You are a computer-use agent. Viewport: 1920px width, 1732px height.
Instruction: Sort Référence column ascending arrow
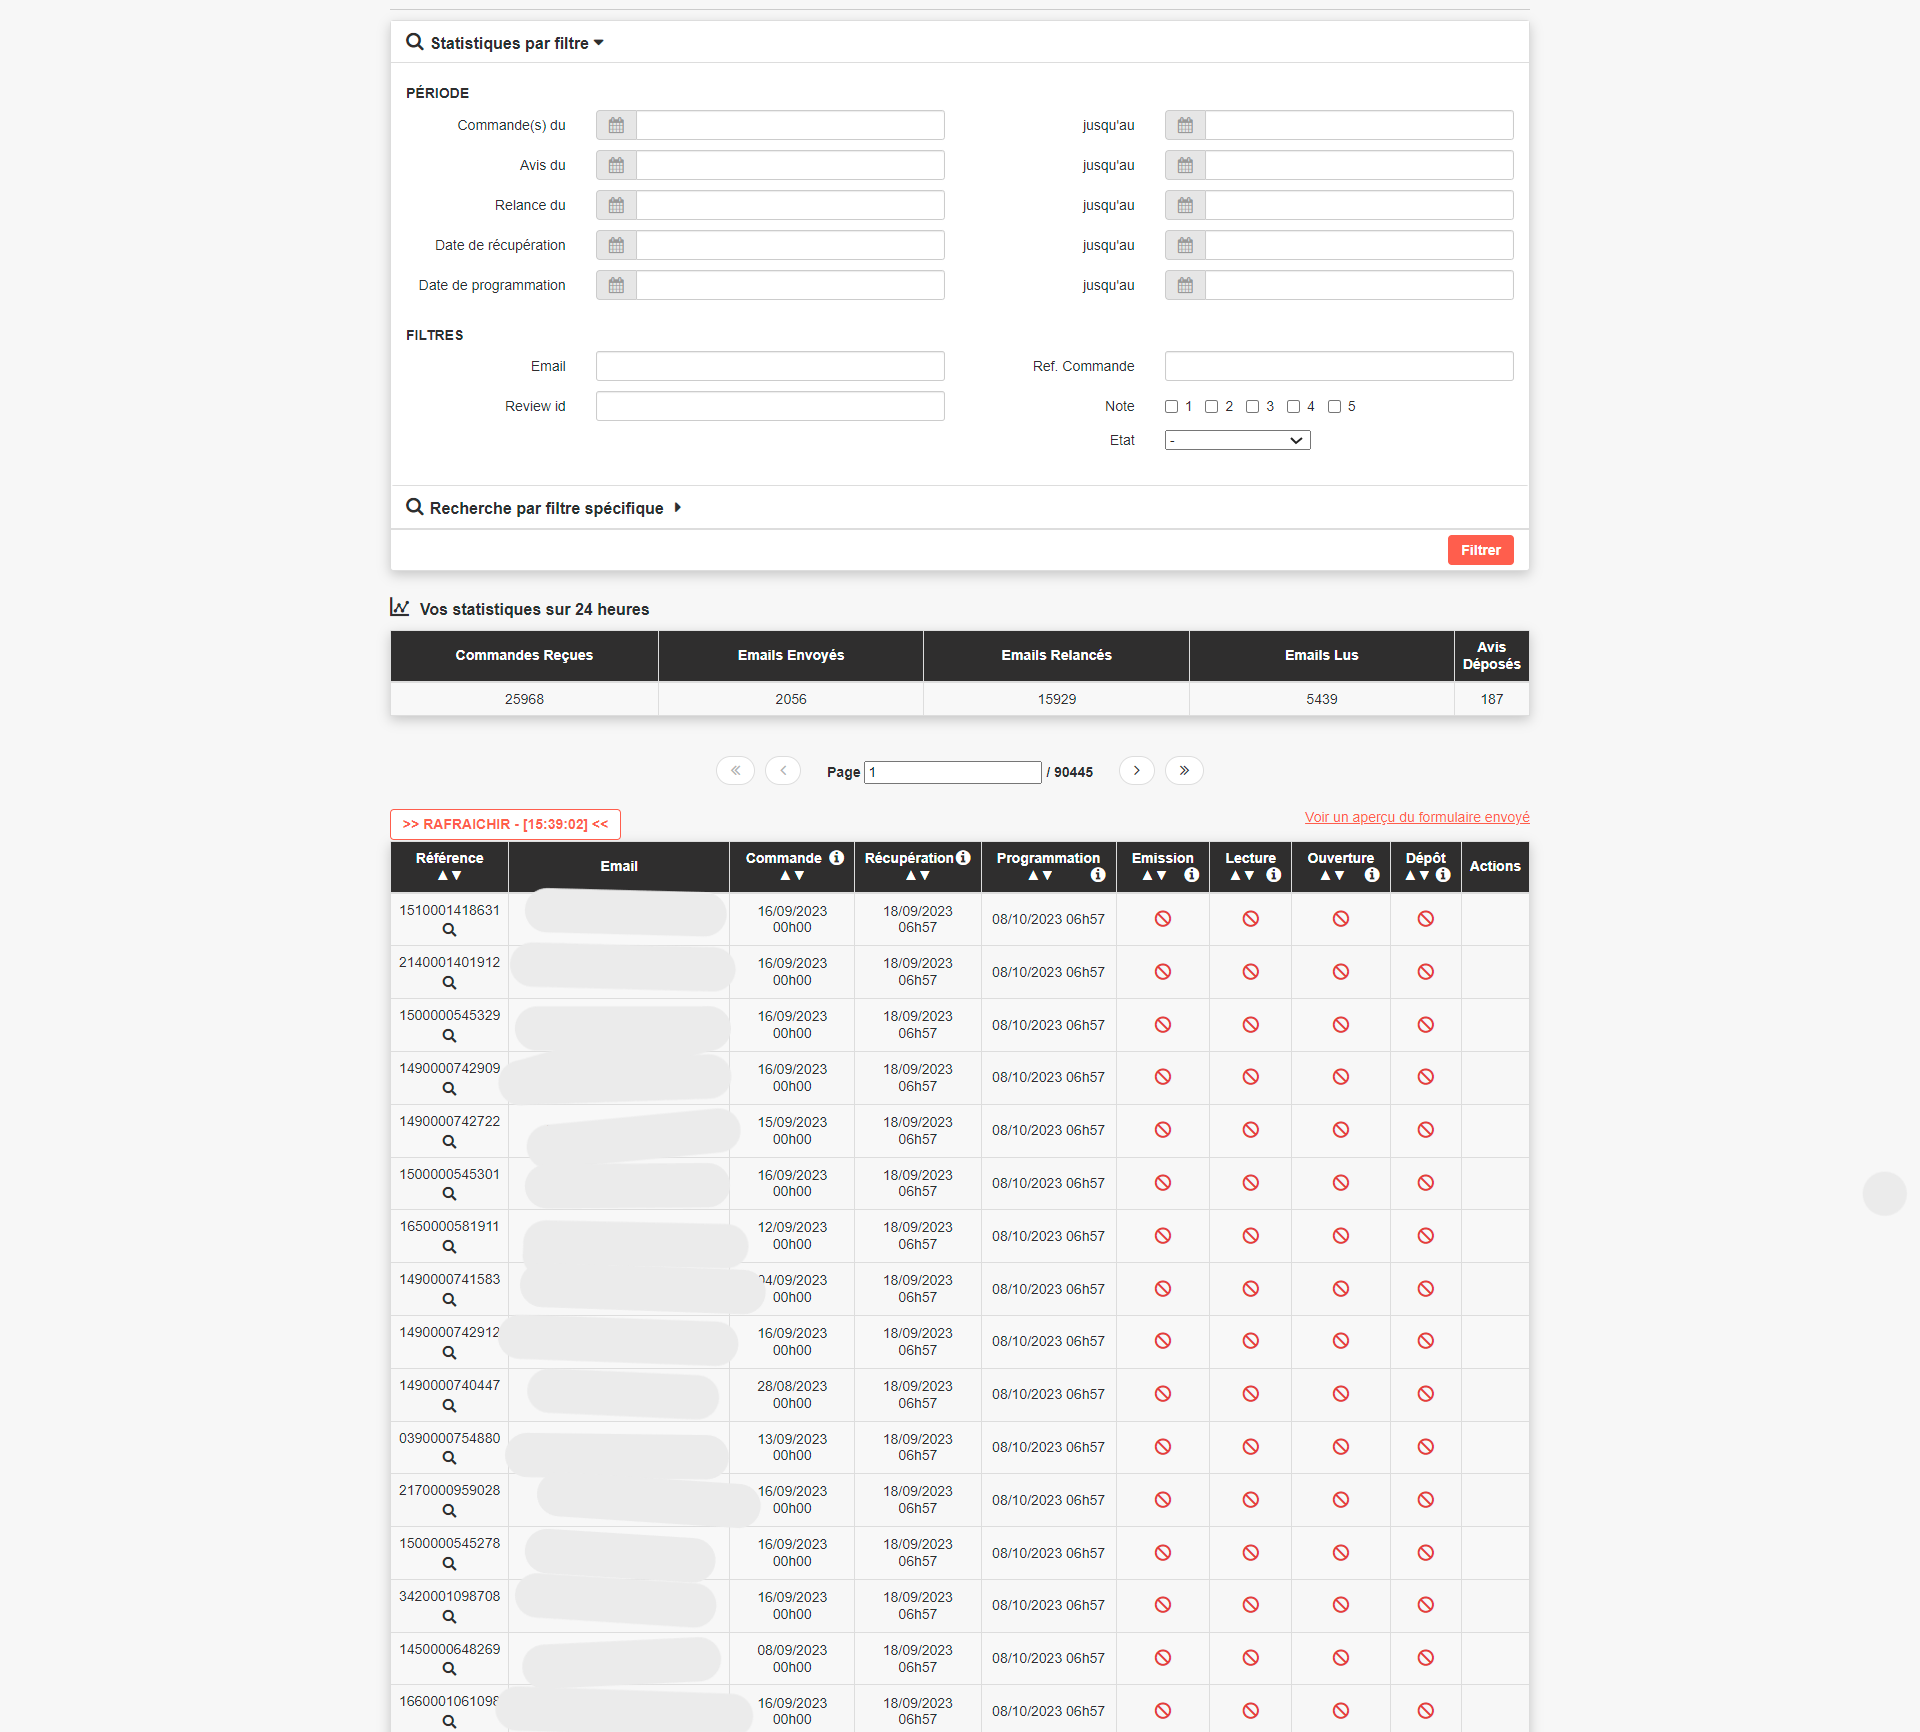(442, 876)
